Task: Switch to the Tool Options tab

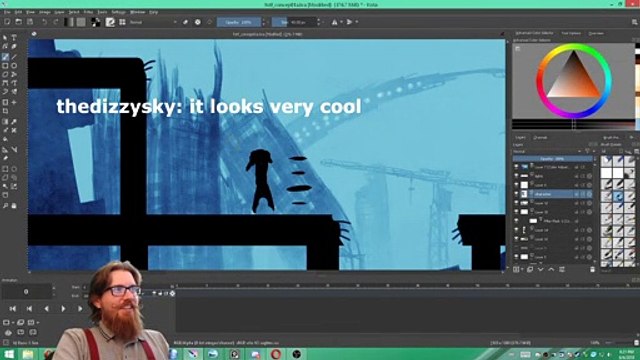Action: click(571, 33)
